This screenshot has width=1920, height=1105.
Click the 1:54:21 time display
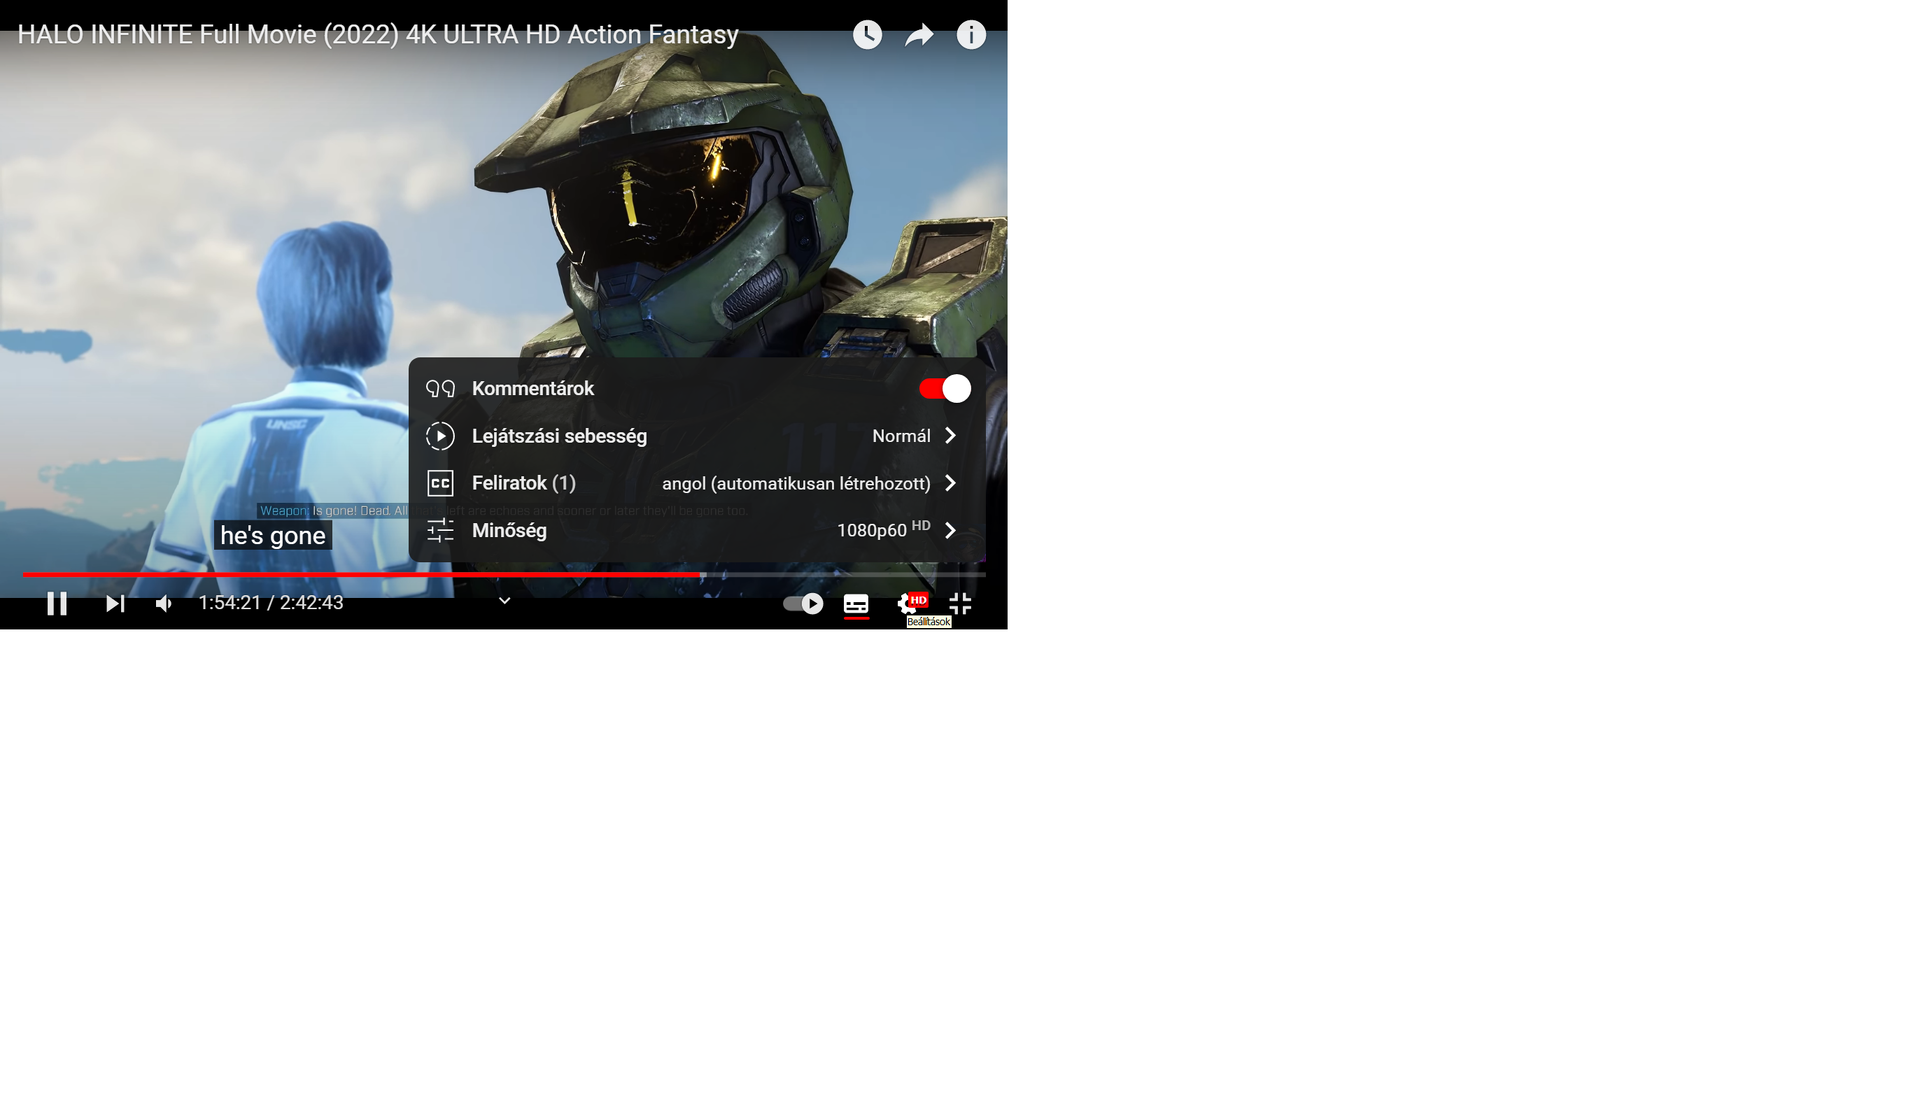[229, 603]
